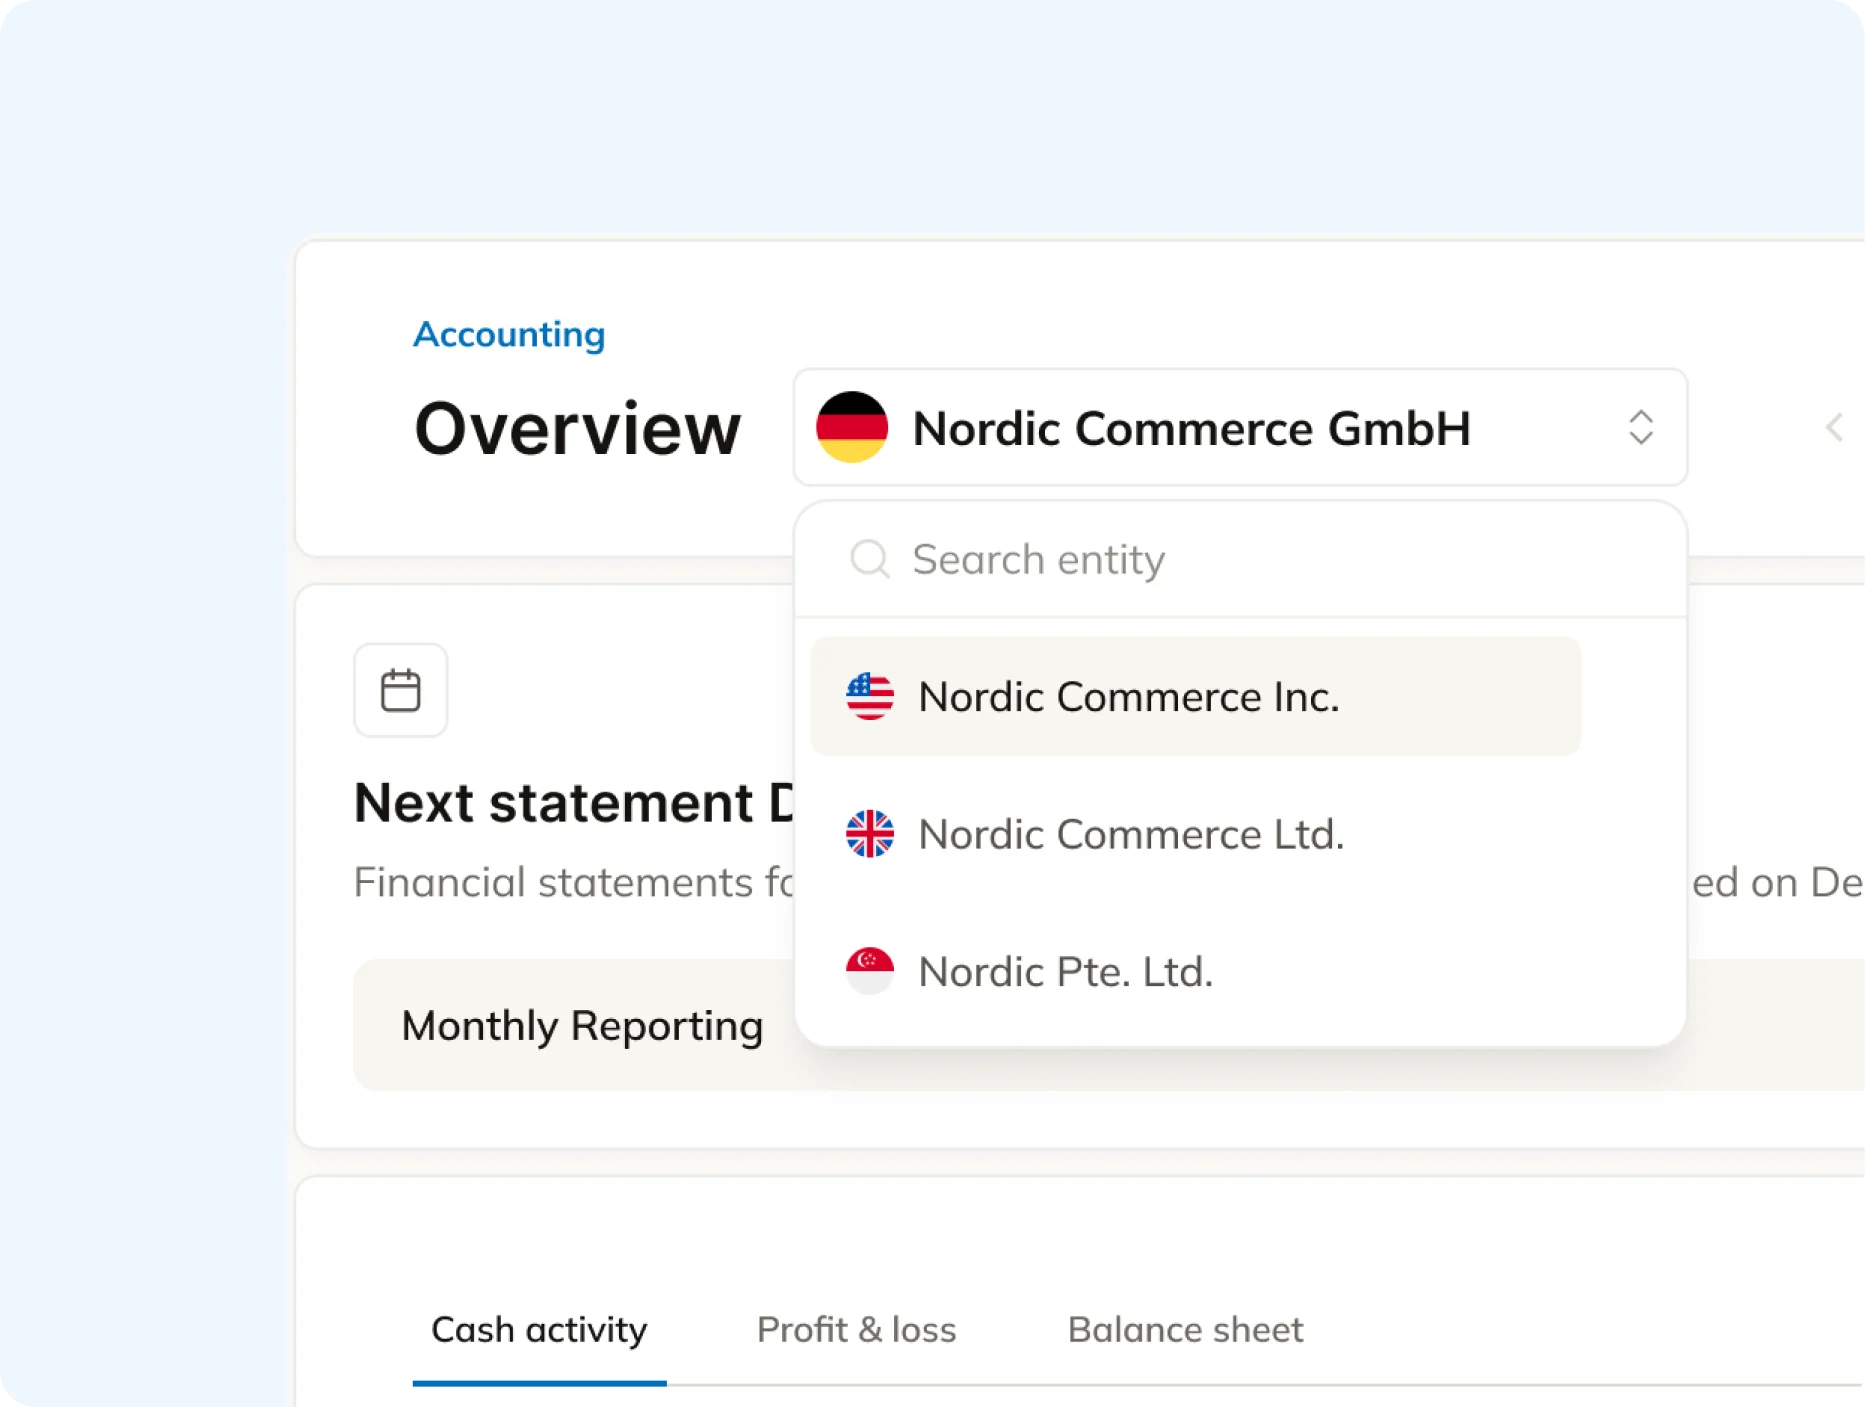The width and height of the screenshot is (1865, 1407).
Task: Select Nordic Commerce Inc. from the list
Action: pyautogui.click(x=1129, y=696)
